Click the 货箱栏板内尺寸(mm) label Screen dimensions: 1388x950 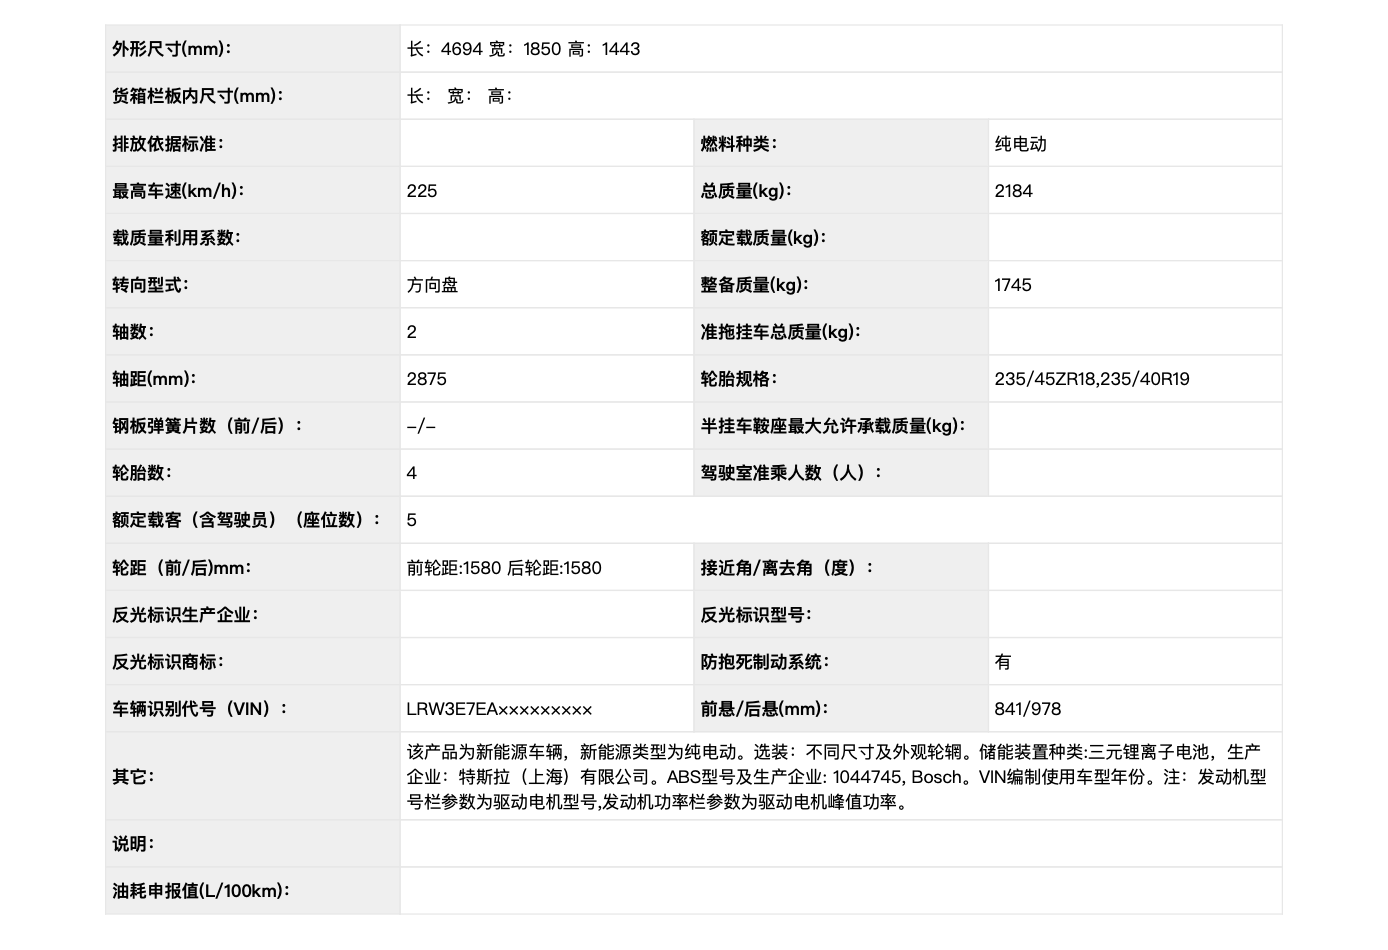click(x=197, y=96)
